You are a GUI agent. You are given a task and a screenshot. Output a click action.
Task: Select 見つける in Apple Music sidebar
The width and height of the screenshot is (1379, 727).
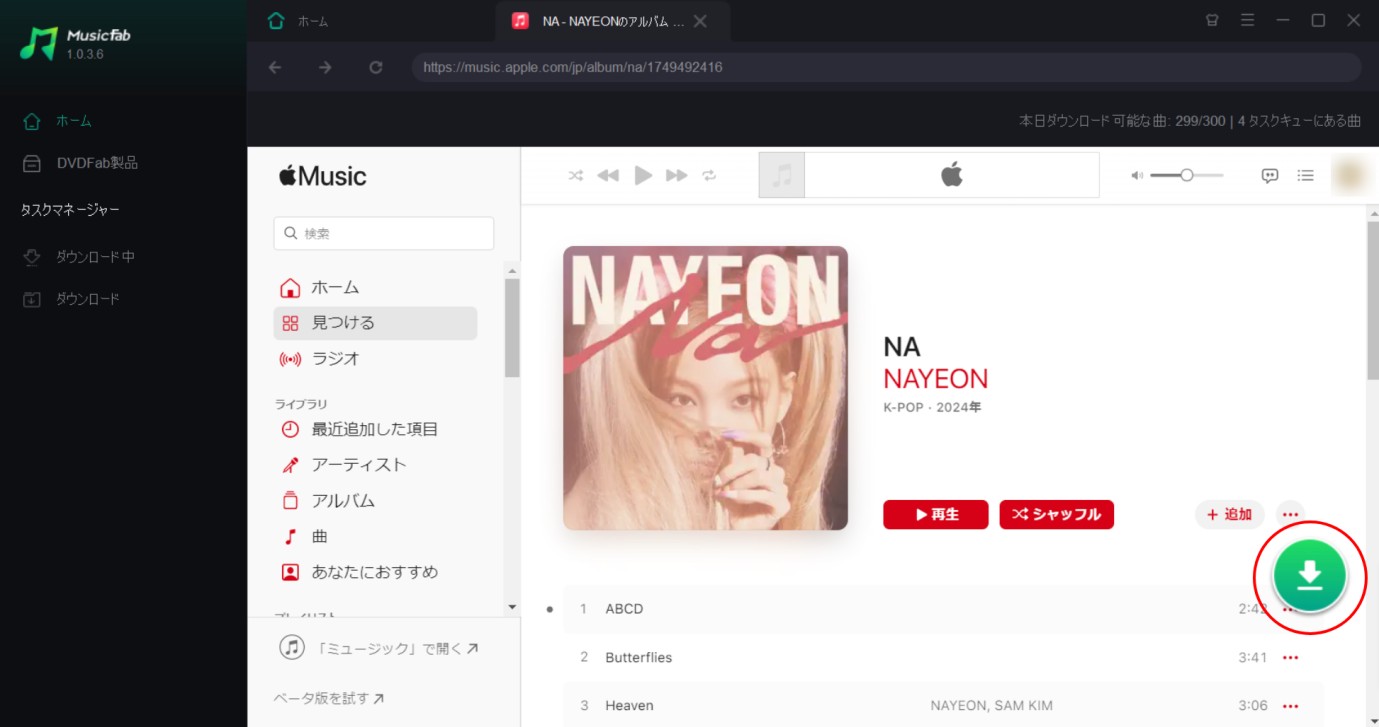pyautogui.click(x=375, y=323)
